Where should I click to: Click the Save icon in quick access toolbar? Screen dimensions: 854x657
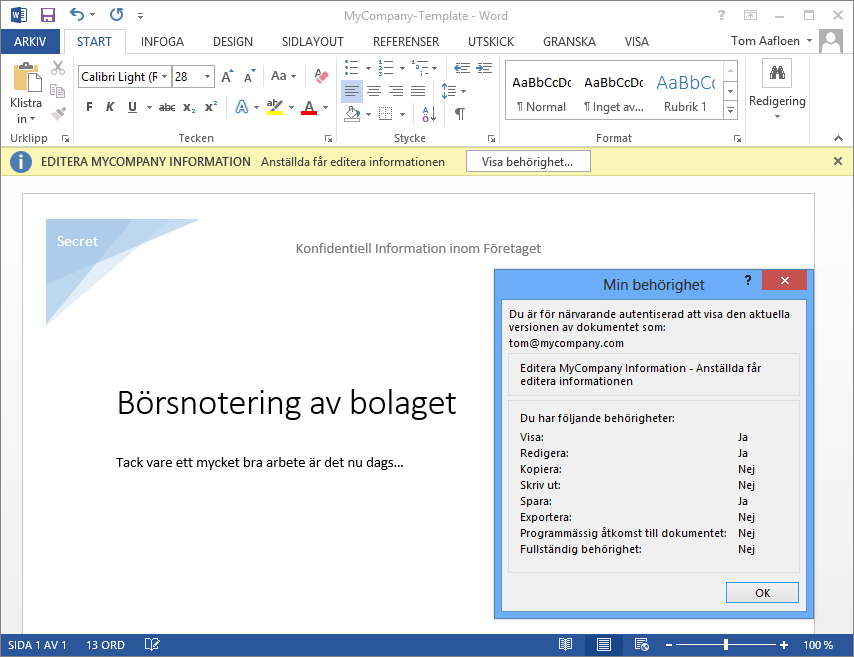click(x=47, y=15)
